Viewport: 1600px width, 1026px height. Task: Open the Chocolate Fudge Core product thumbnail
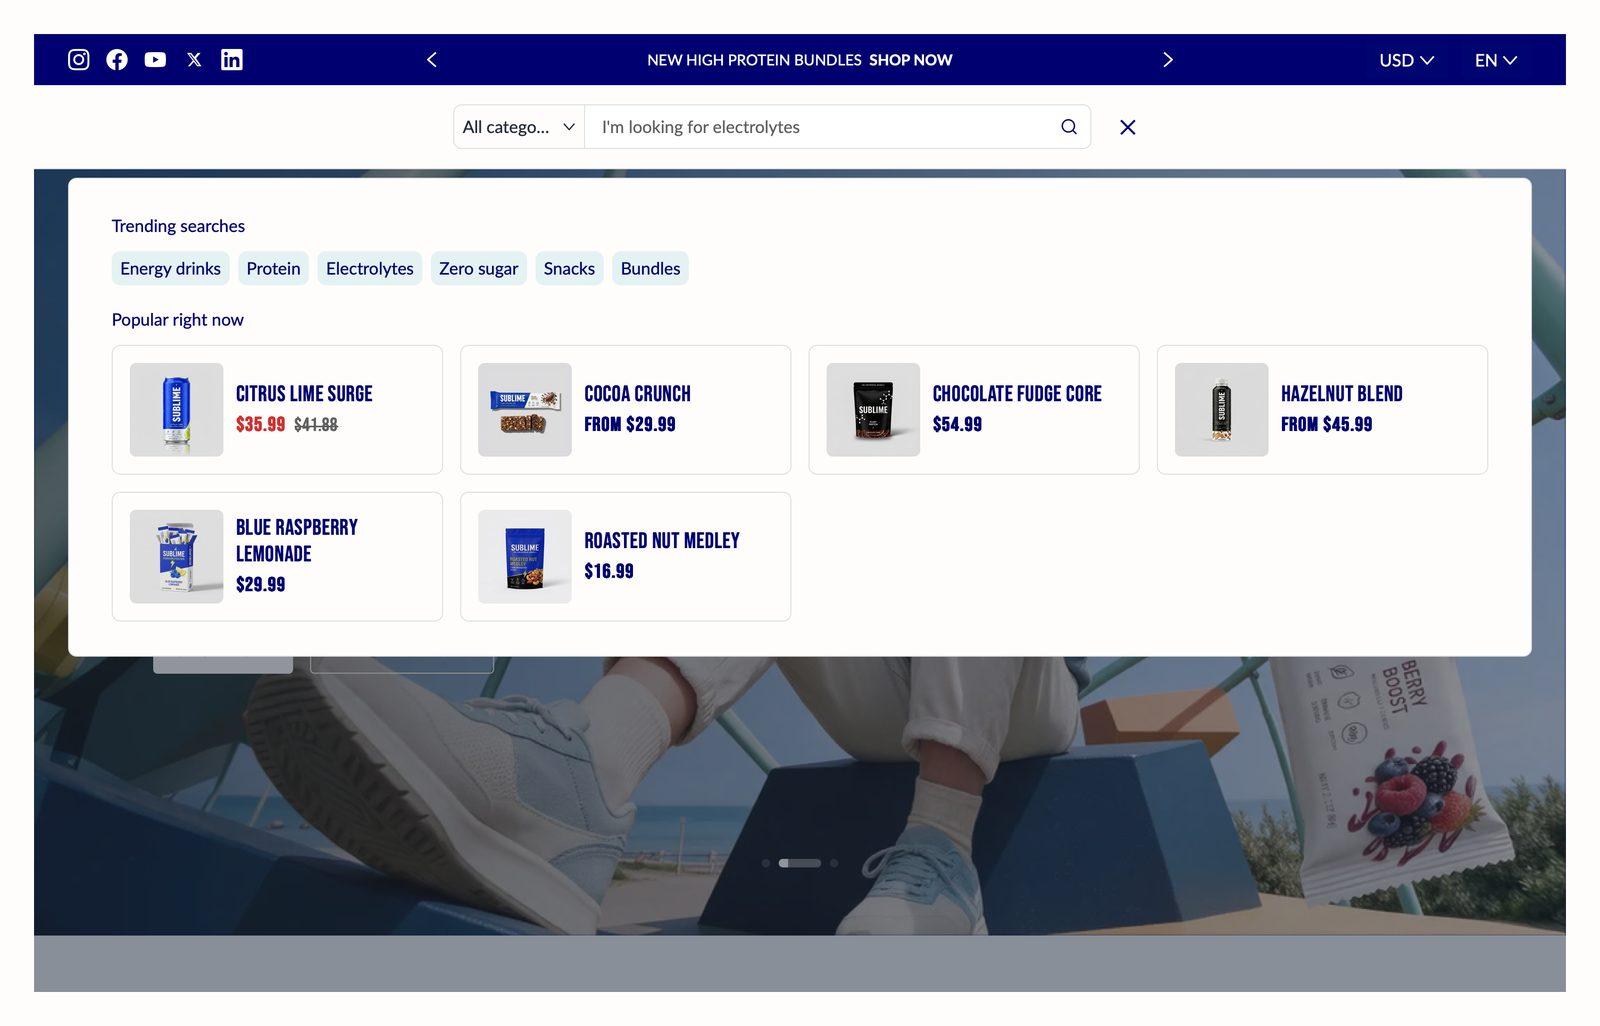pos(873,410)
